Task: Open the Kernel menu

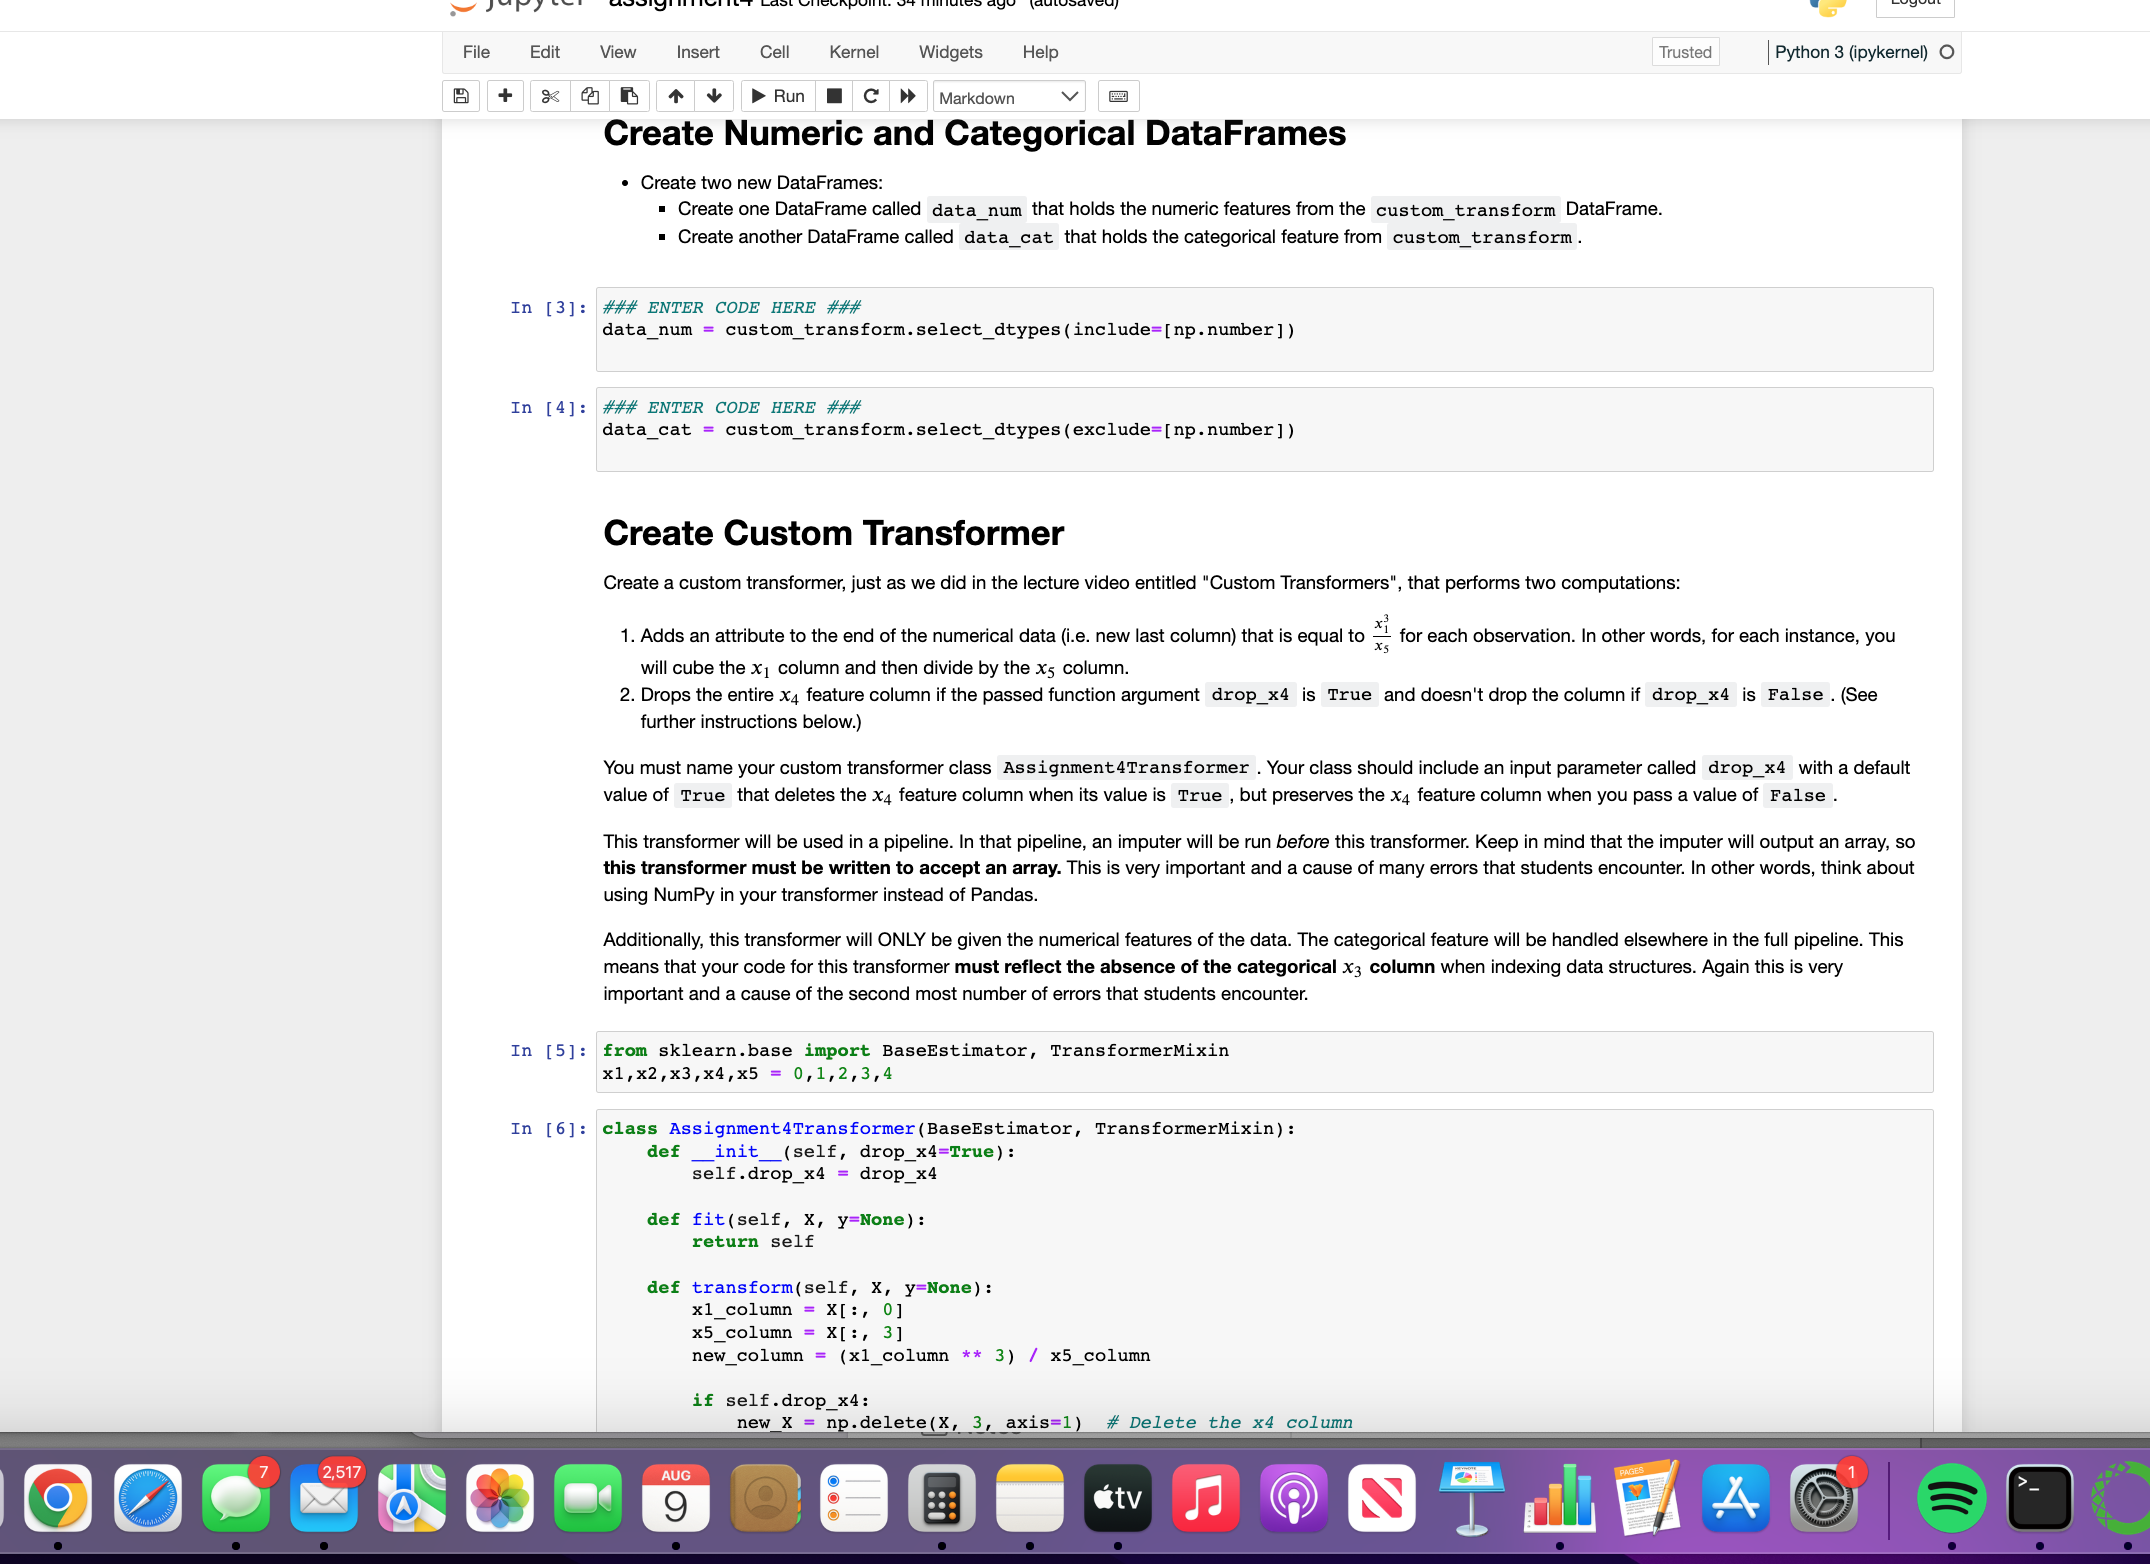Action: [853, 52]
